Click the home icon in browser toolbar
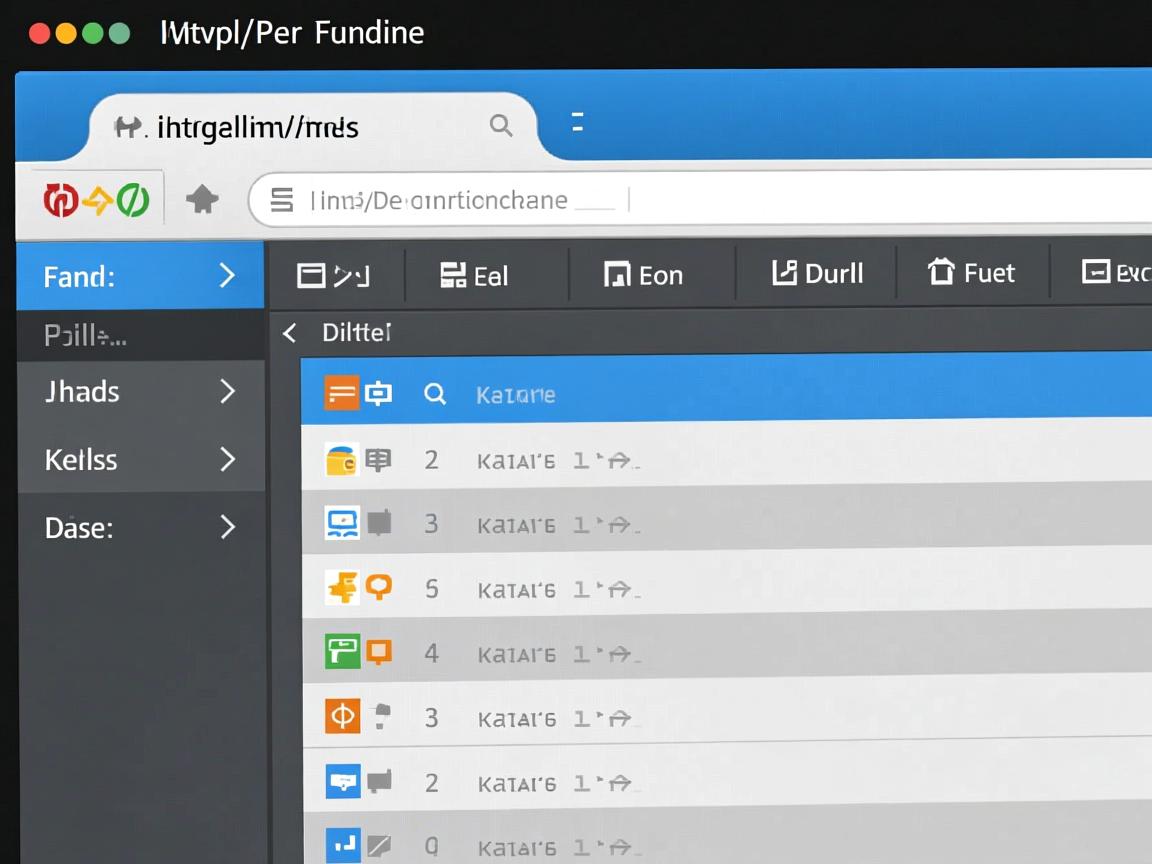1152x864 pixels. click(x=202, y=200)
